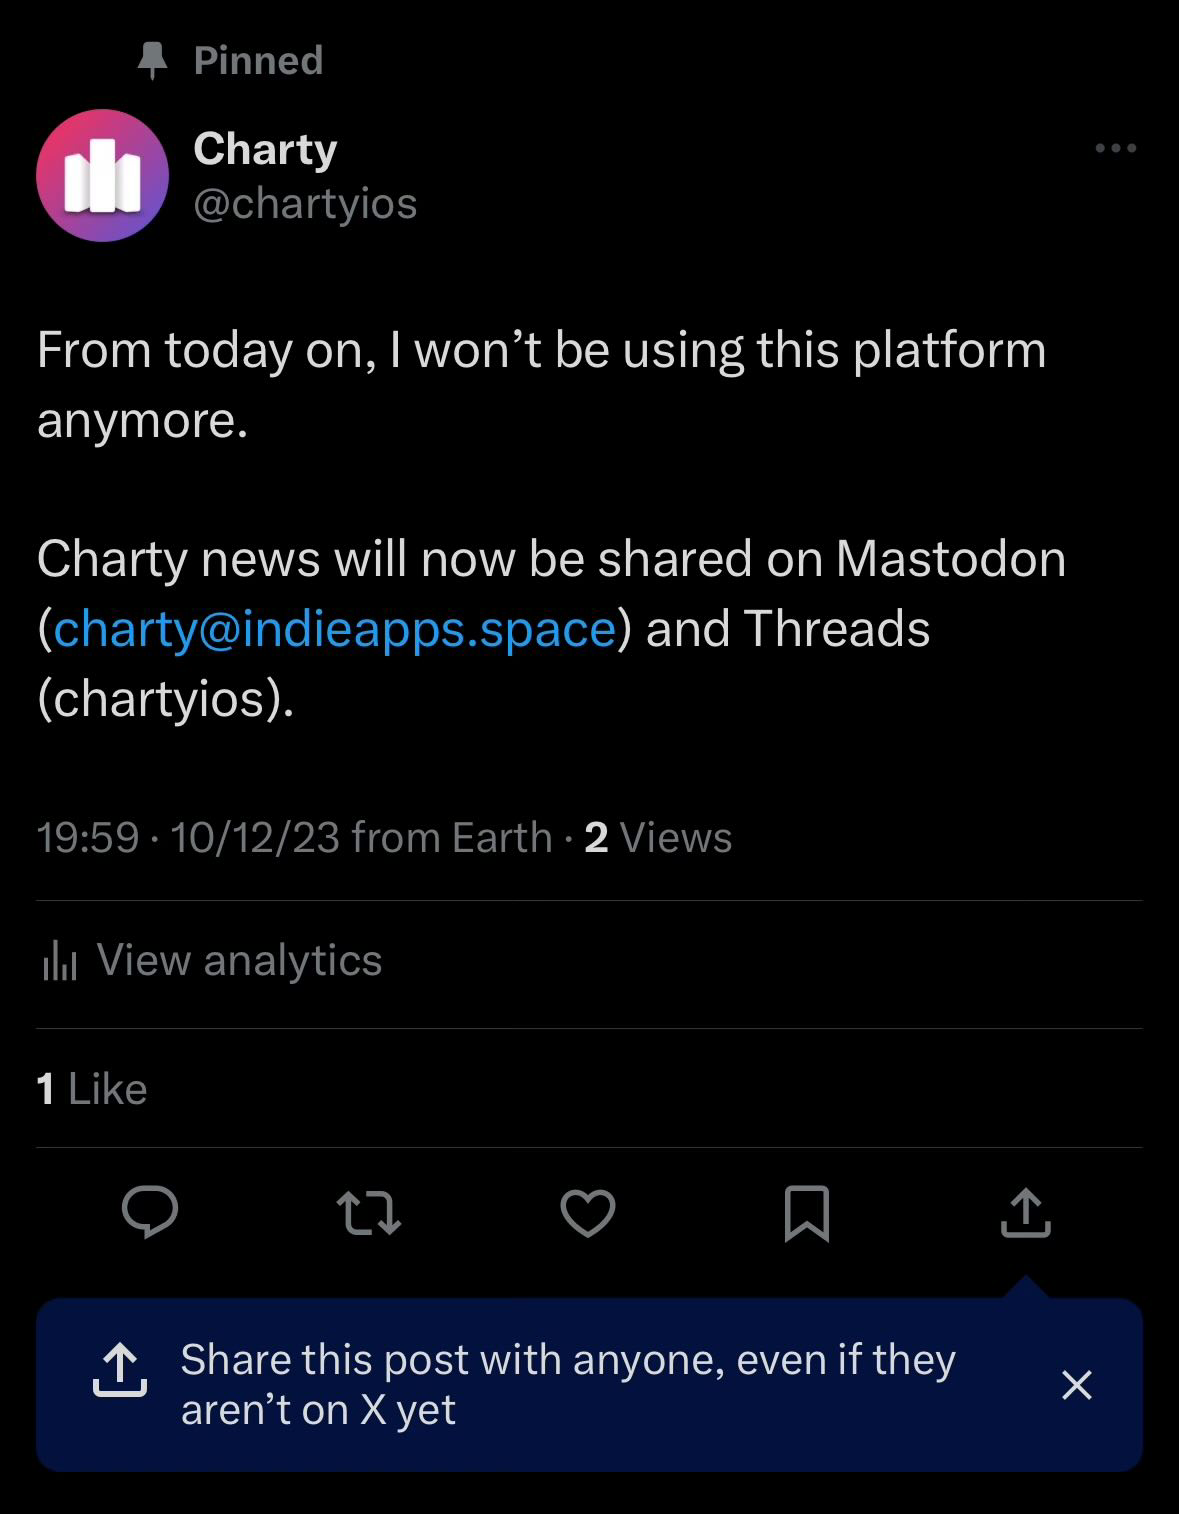Image resolution: width=1179 pixels, height=1514 pixels.
Task: Tap the share icon inside the tooltip
Action: (120, 1371)
